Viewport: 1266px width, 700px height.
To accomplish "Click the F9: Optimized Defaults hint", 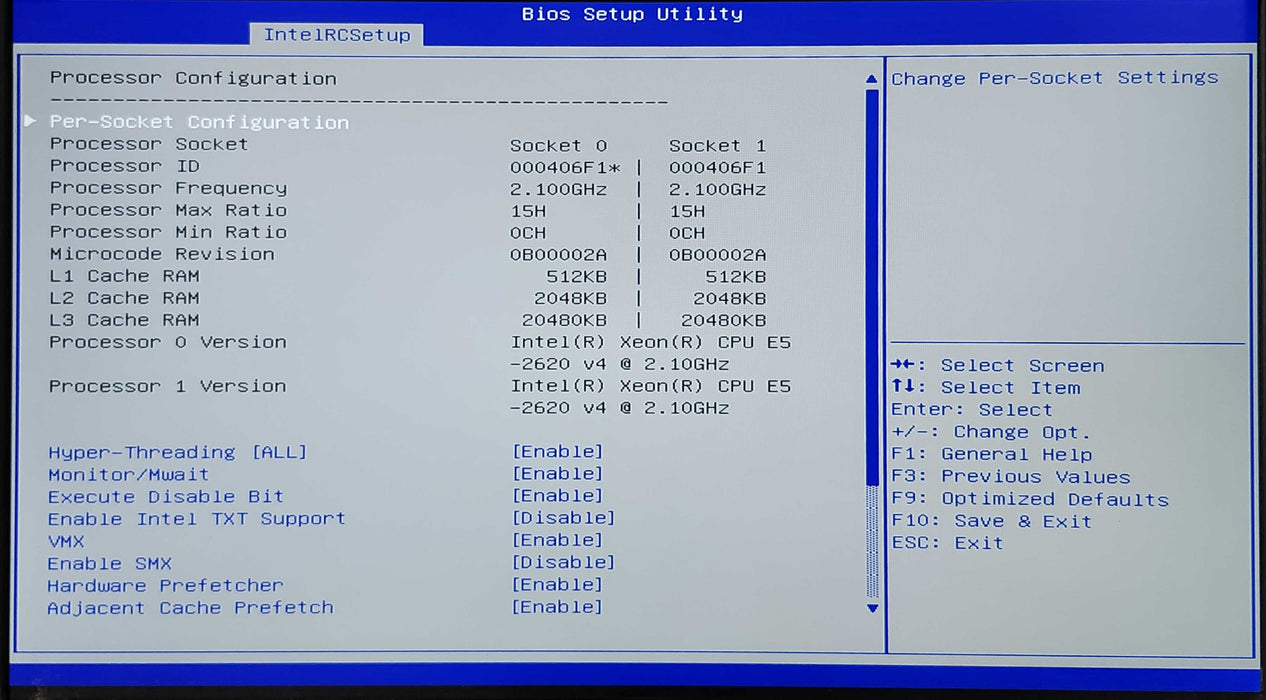I will 1031,499.
